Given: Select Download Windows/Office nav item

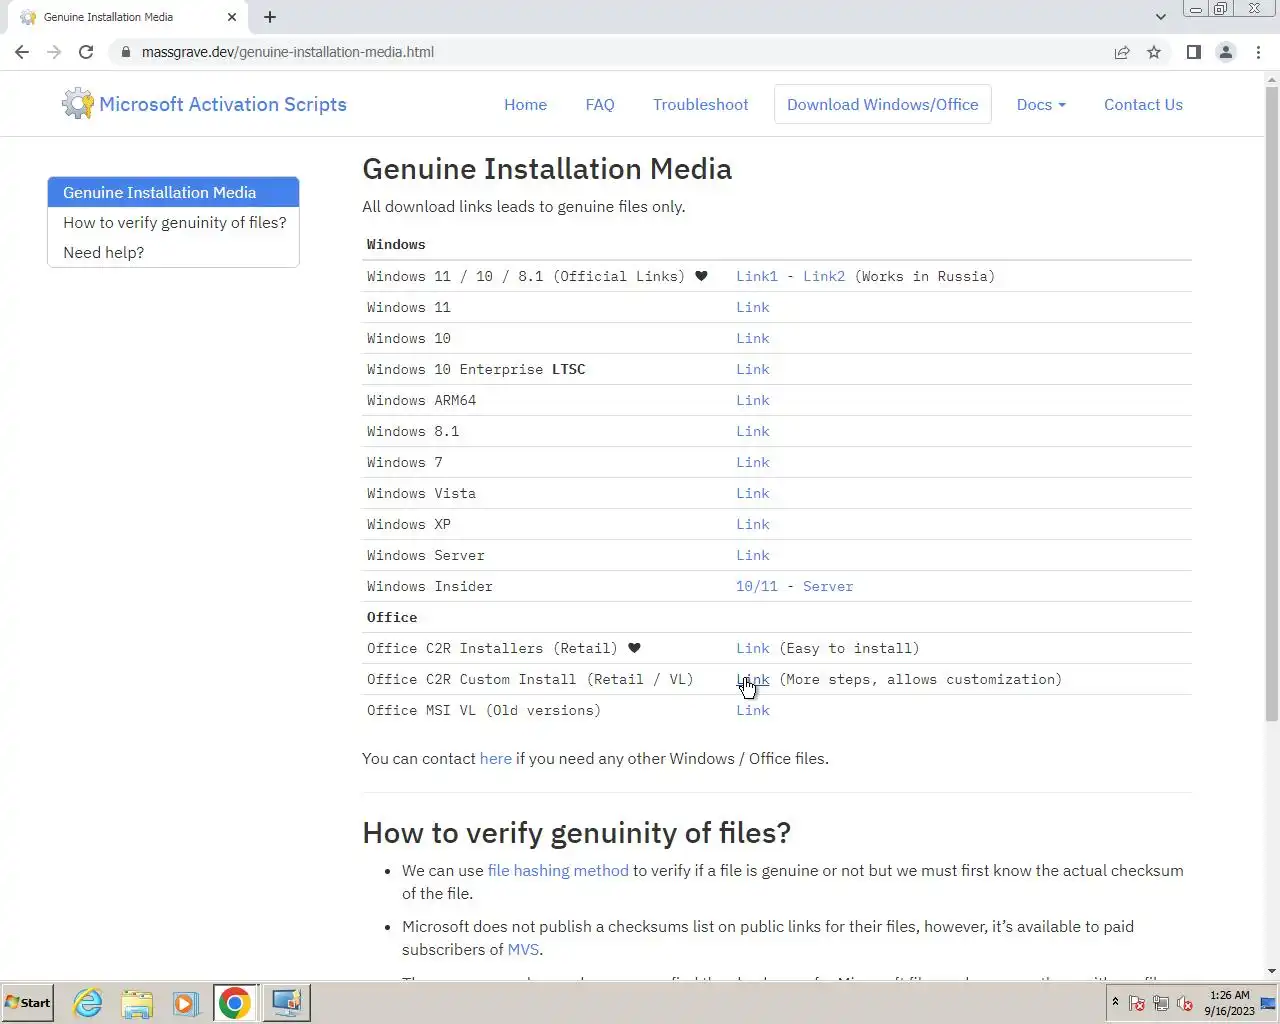Looking at the screenshot, I should [x=883, y=104].
